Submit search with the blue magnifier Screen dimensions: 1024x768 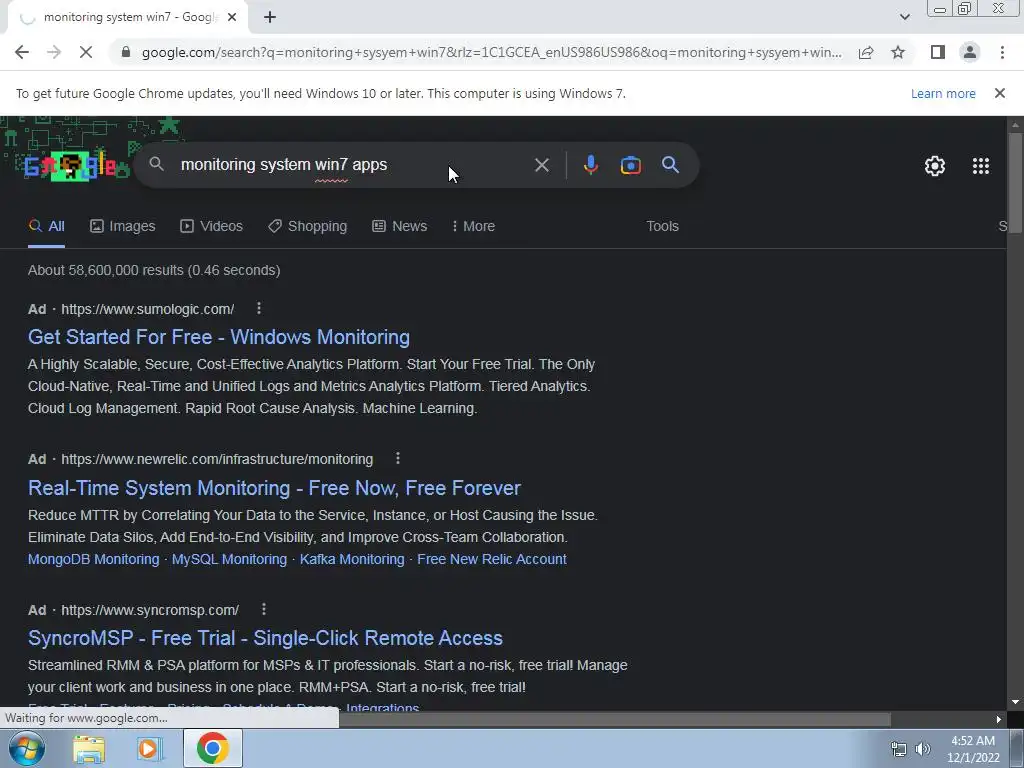click(670, 165)
